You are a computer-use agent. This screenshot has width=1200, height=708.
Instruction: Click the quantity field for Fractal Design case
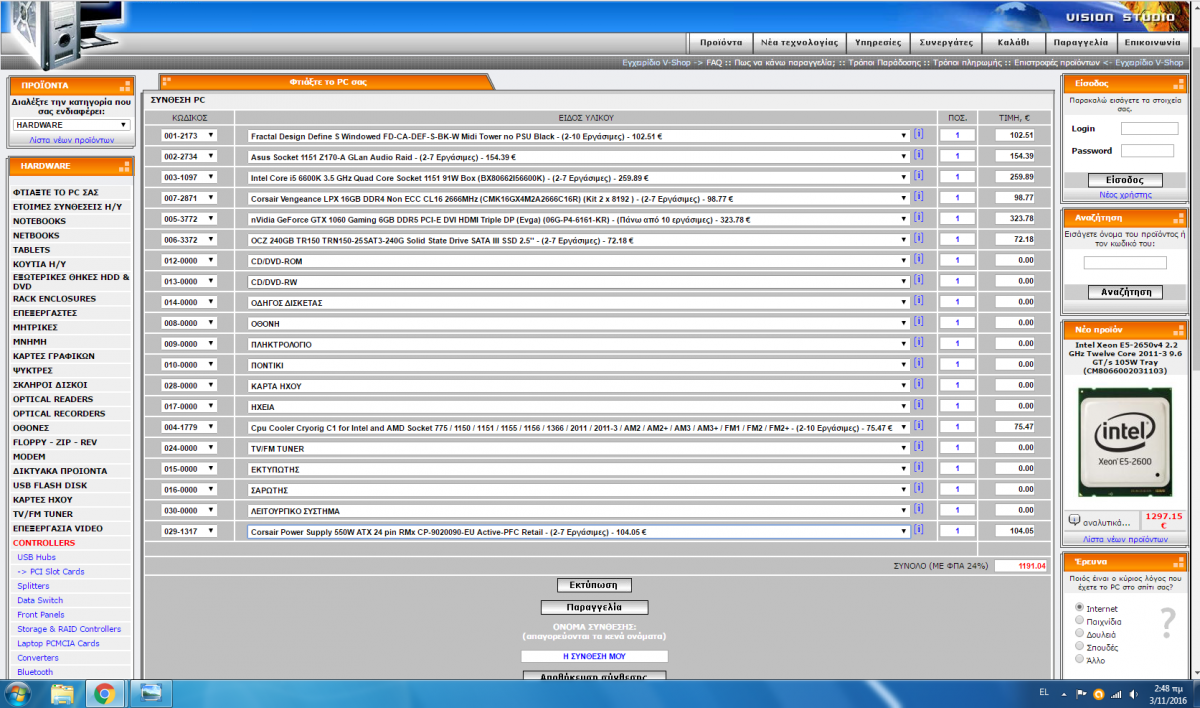(958, 135)
